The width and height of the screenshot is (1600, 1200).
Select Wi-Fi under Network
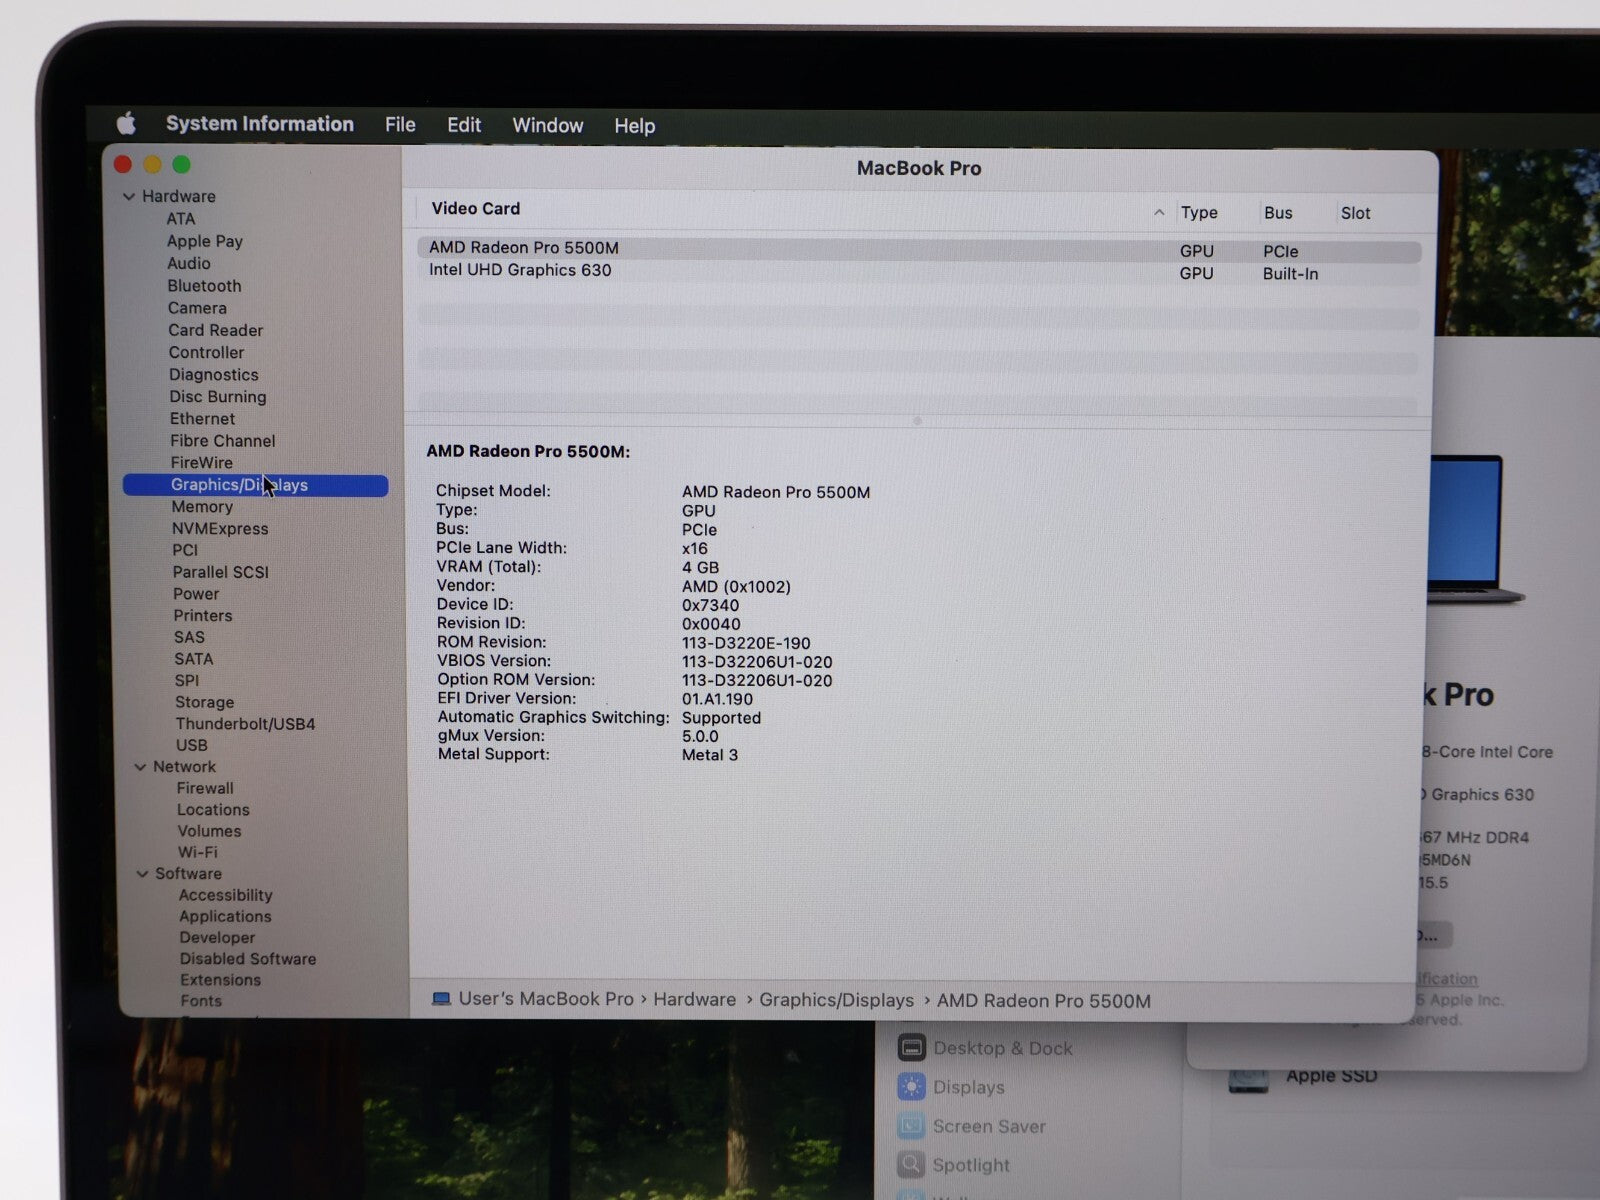[198, 852]
